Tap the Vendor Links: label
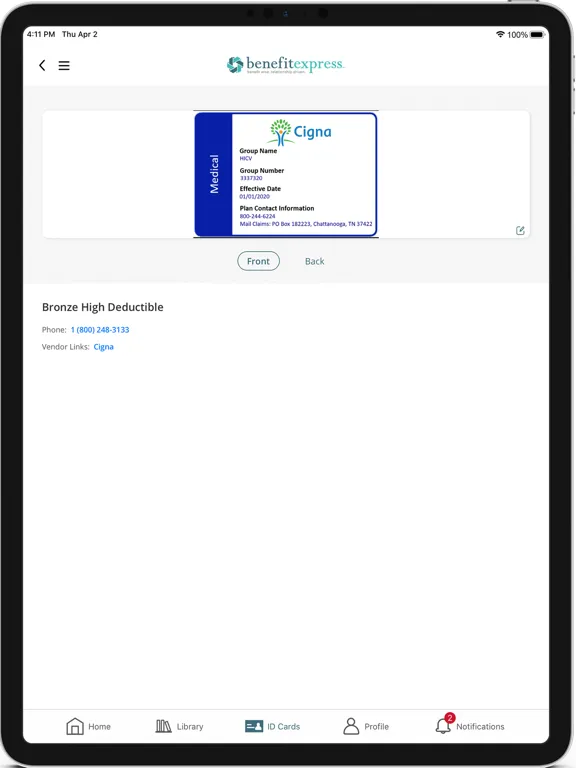This screenshot has width=576, height=768. [x=66, y=347]
